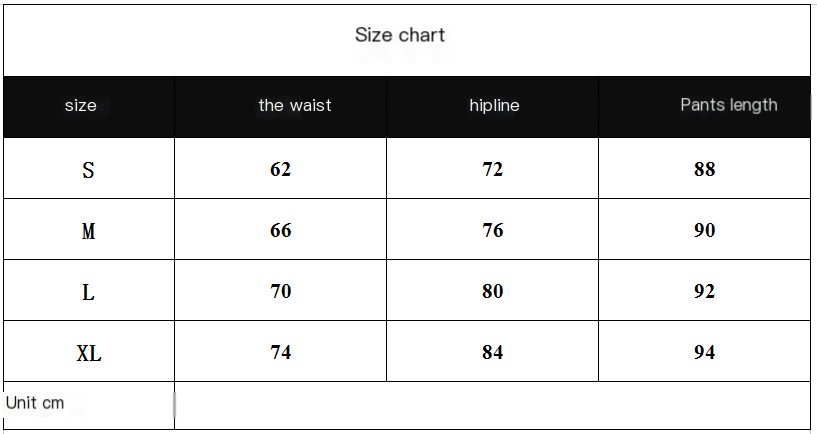Select pants length value 94
This screenshot has height=434, width=817.
[x=705, y=352]
